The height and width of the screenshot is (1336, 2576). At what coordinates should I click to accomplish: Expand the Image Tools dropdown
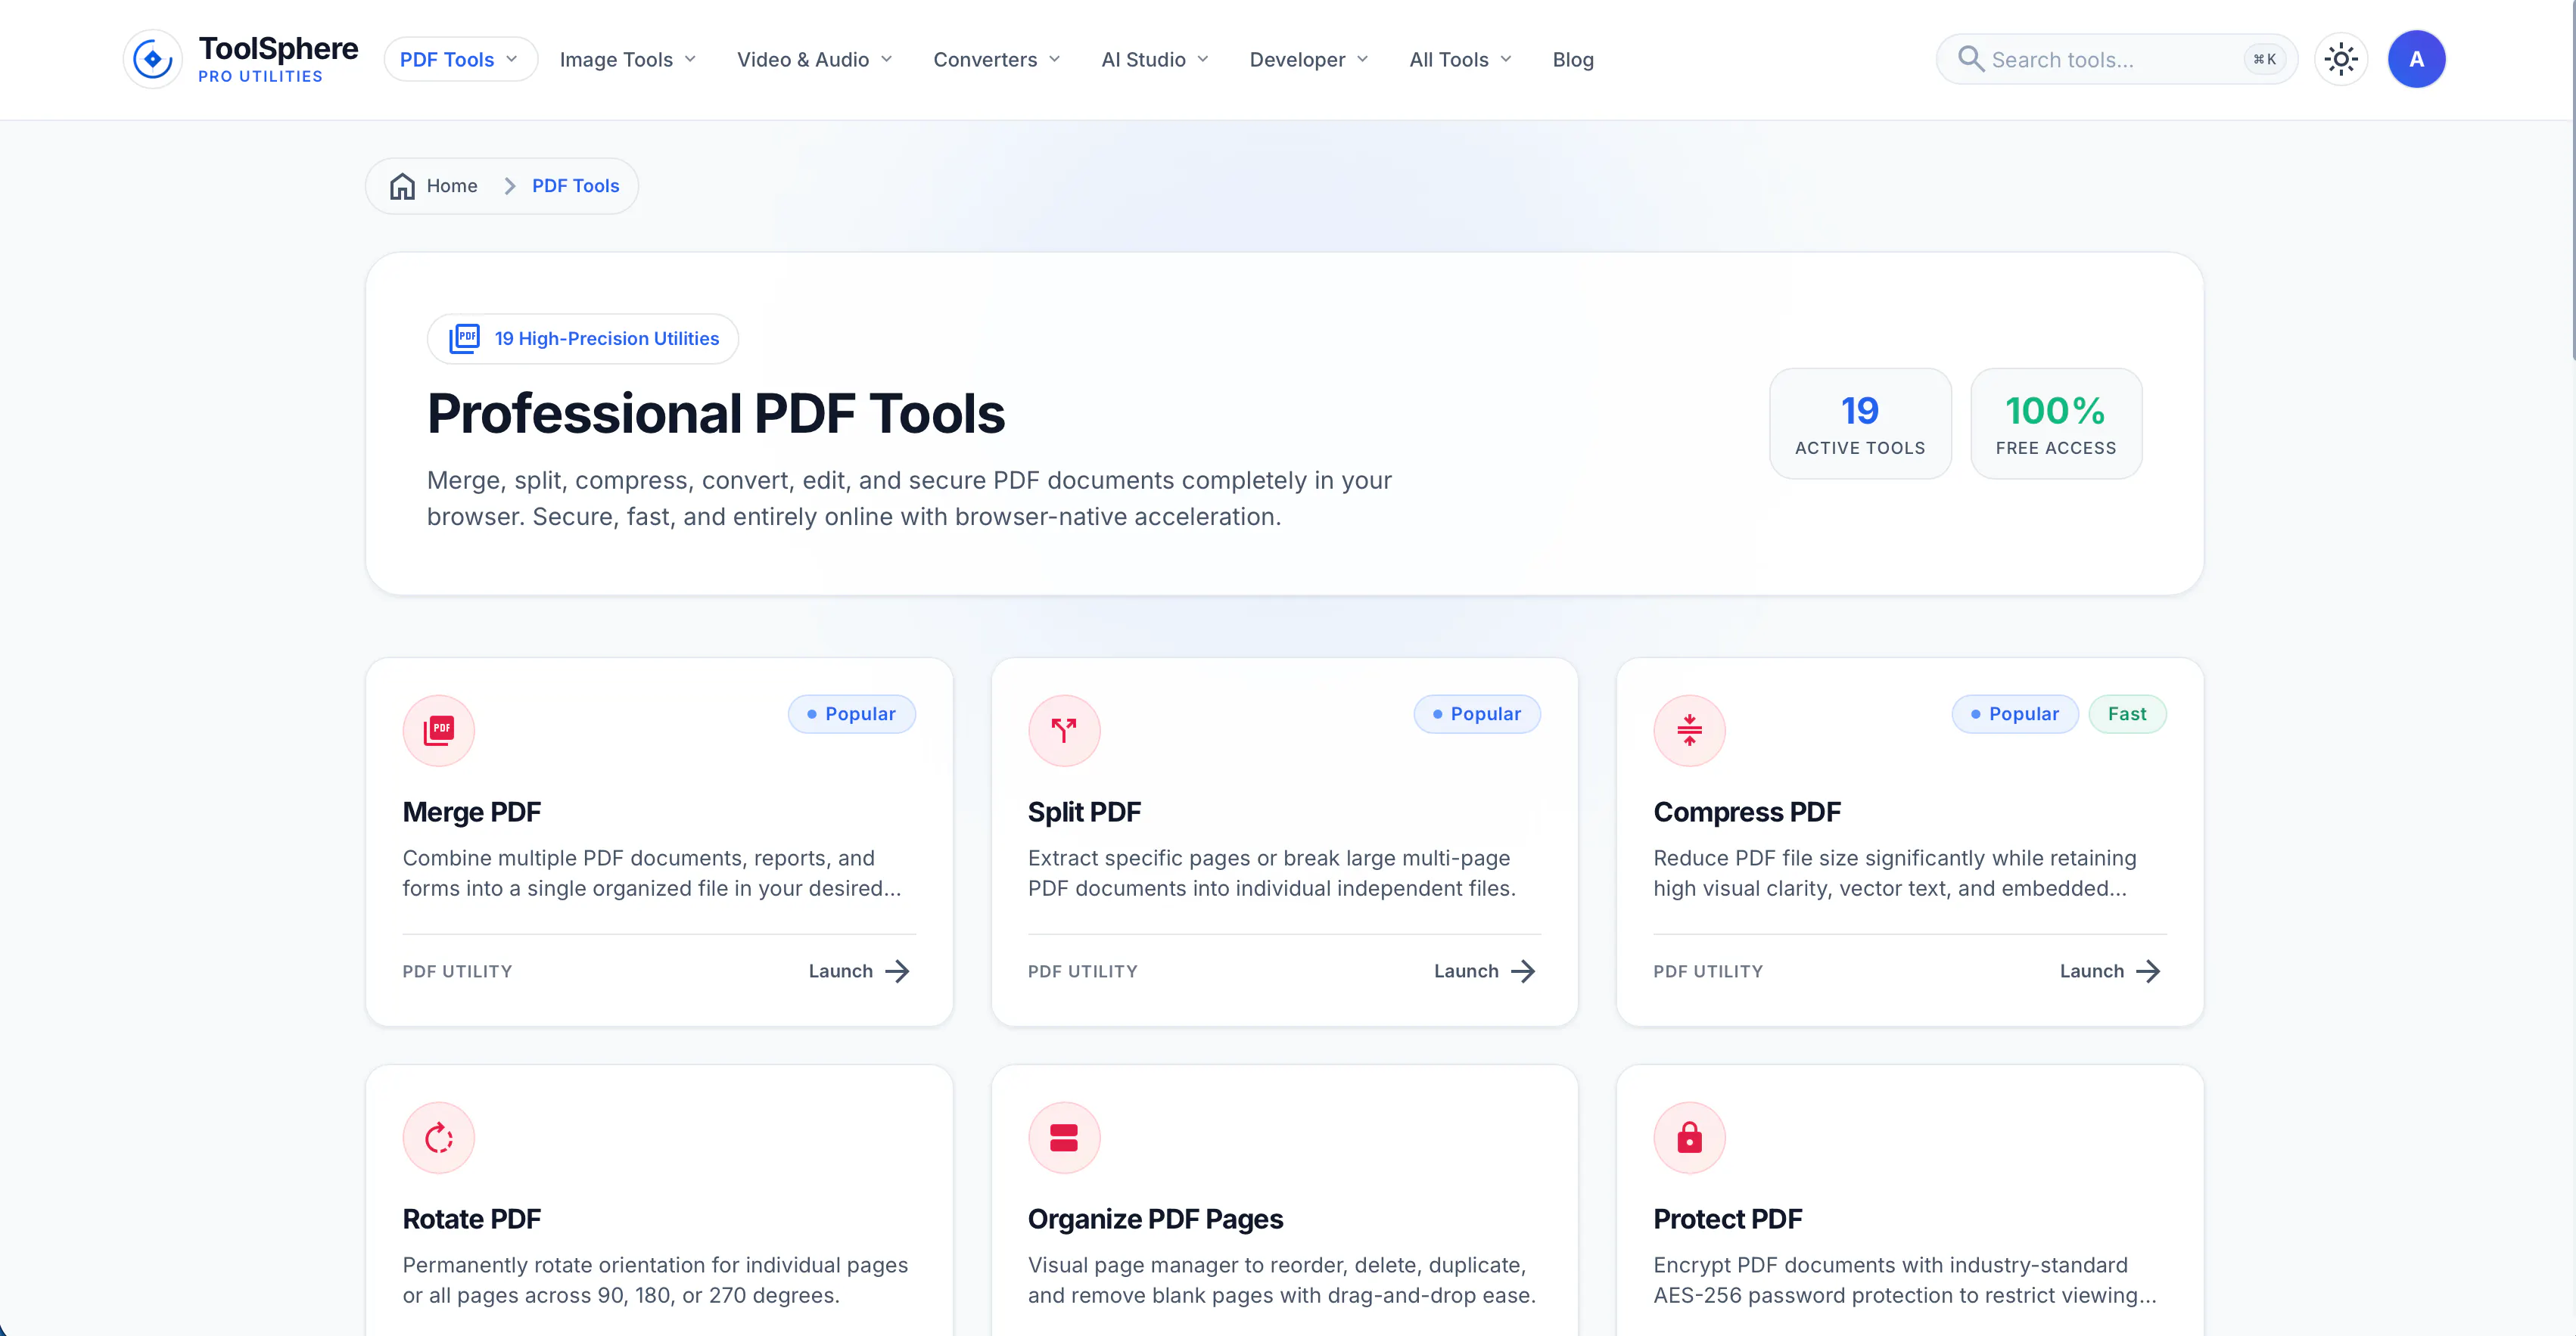627,59
